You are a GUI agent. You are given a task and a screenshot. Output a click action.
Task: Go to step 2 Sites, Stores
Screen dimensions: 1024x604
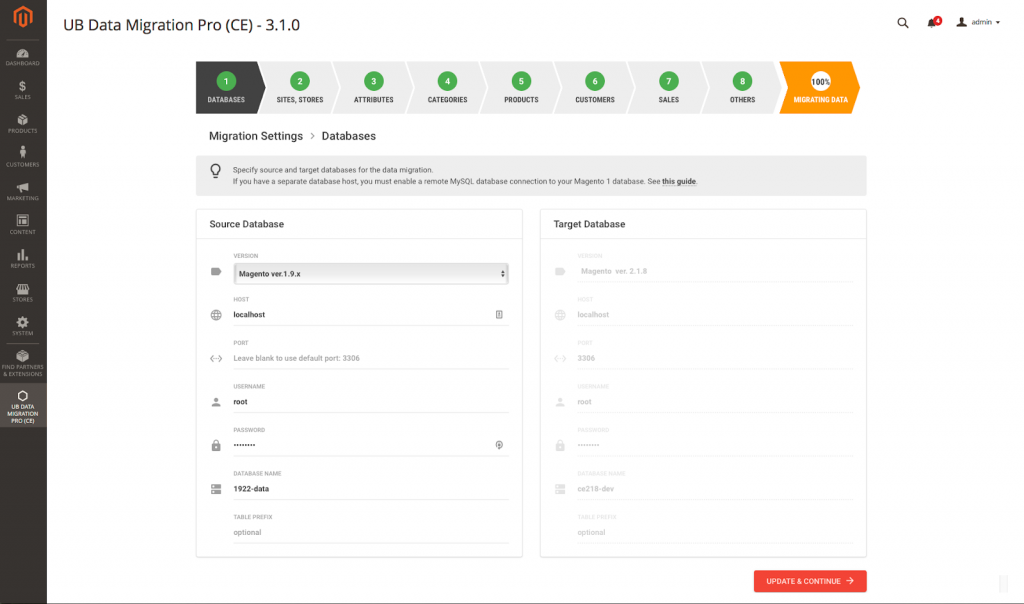pyautogui.click(x=299, y=88)
